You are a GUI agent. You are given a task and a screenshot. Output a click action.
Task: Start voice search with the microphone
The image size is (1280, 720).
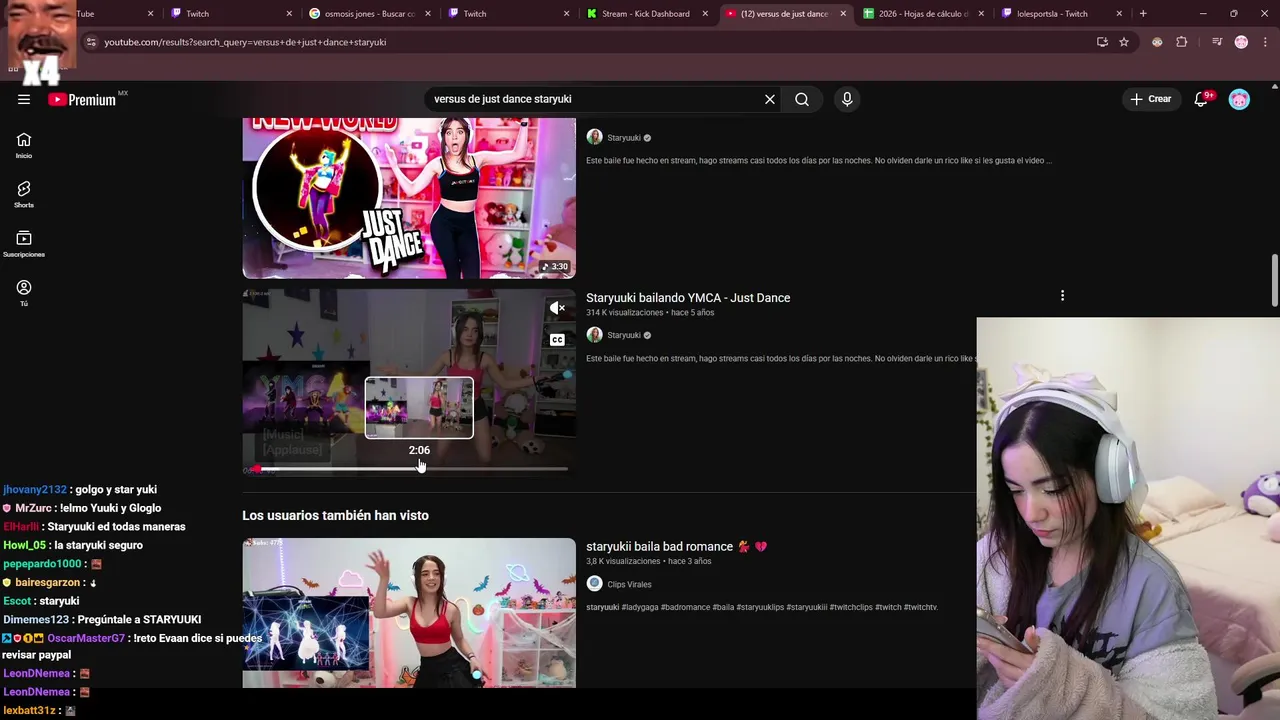coord(847,99)
